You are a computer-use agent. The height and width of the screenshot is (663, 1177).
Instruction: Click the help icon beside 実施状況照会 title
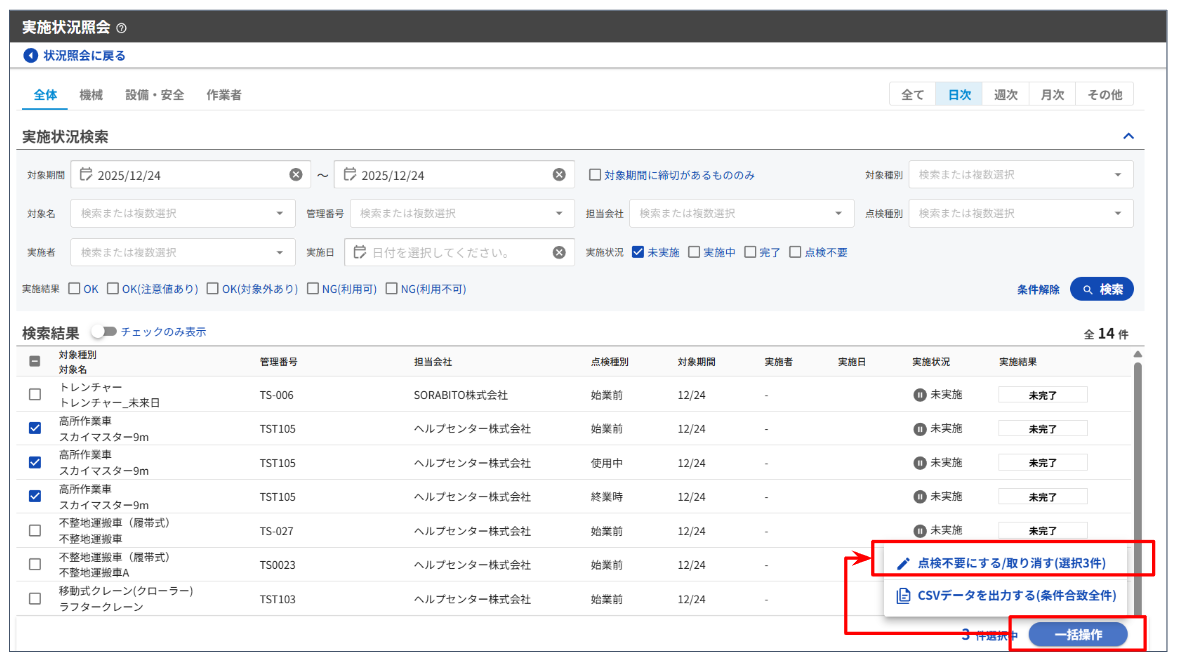pyautogui.click(x=121, y=28)
